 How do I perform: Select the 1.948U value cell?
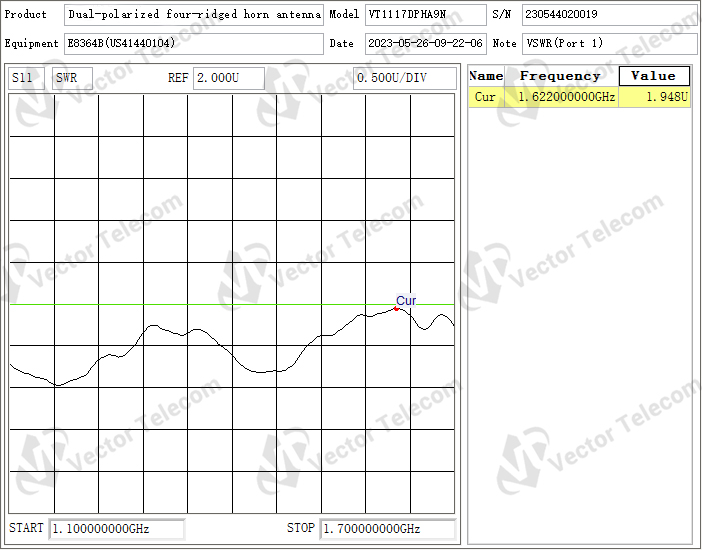tap(655, 97)
